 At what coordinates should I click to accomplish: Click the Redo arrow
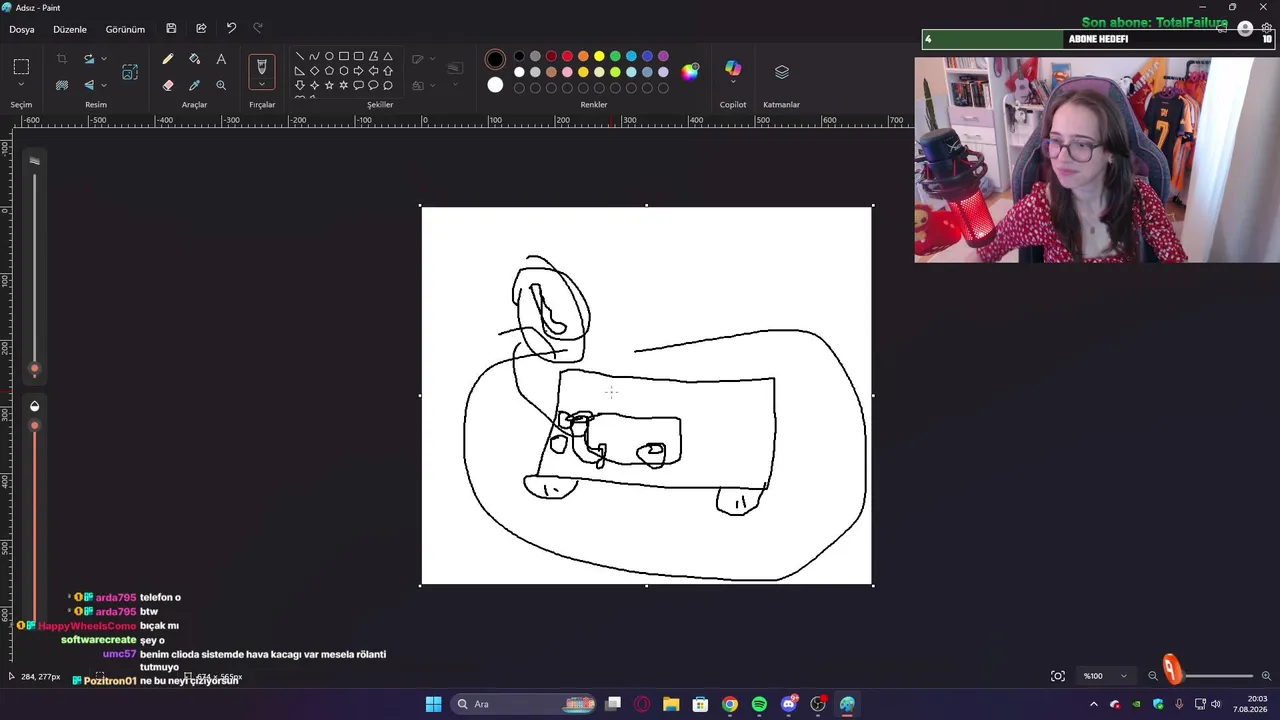click(258, 29)
